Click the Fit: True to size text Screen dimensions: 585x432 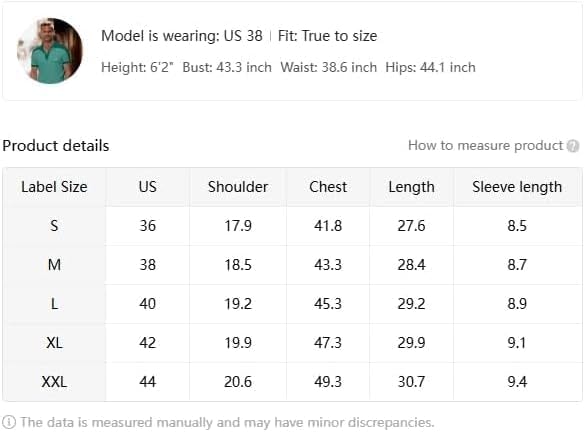pyautogui.click(x=328, y=36)
